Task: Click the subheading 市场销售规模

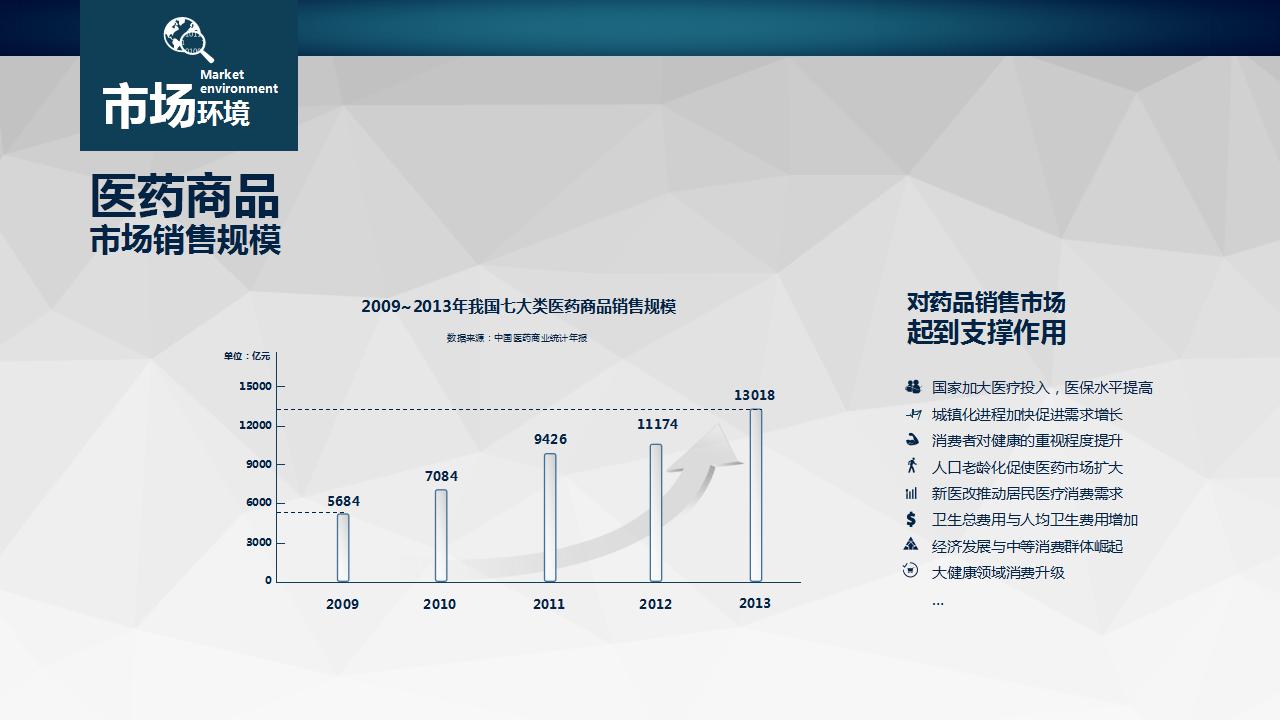Action: [186, 241]
